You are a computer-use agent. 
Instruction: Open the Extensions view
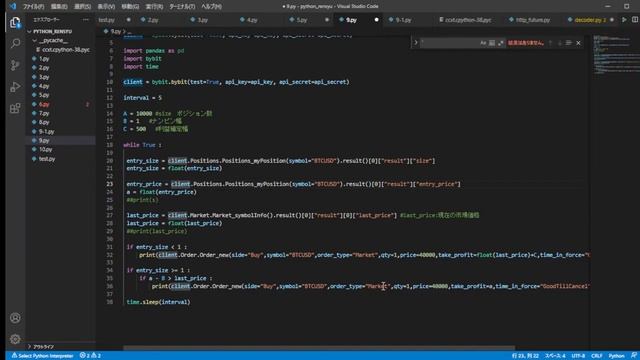15,108
